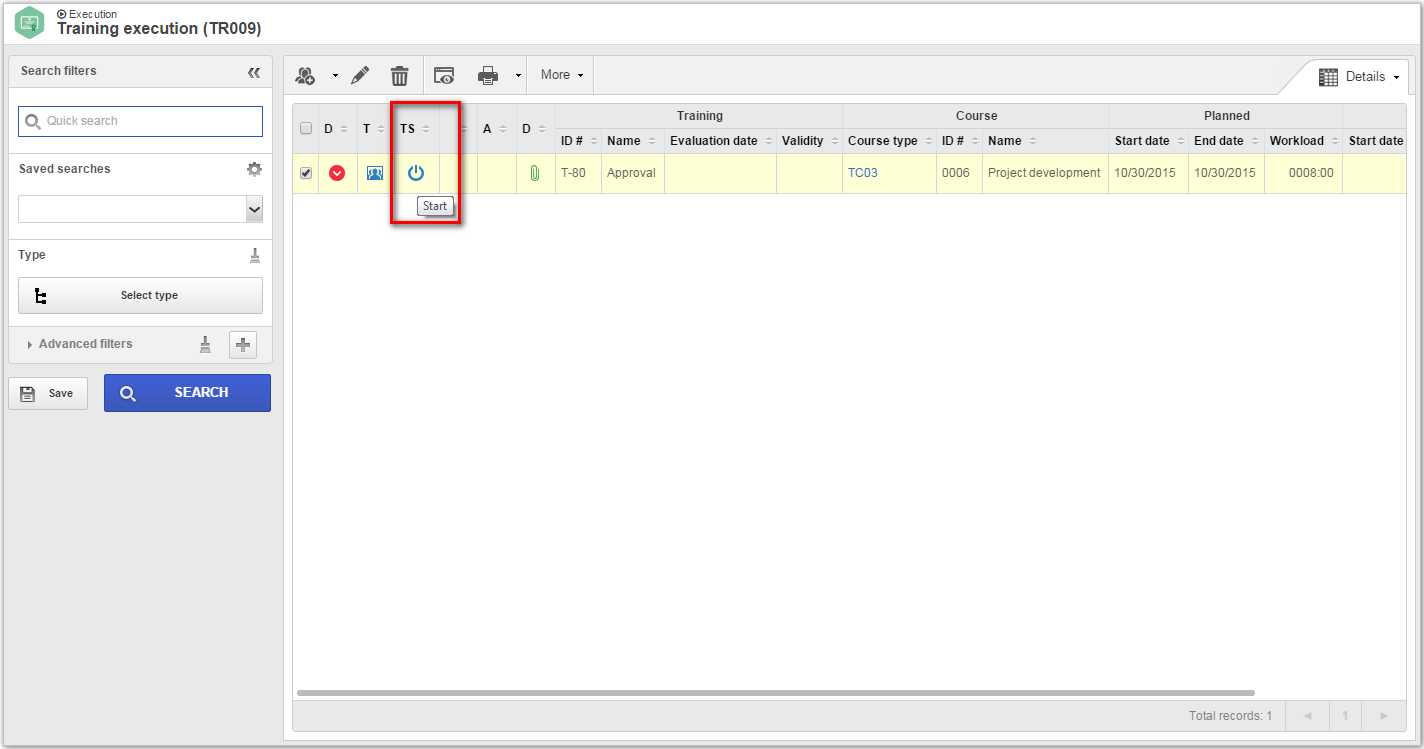Go to the previous page with the left arrow
Viewport: 1424px width, 749px height.
[x=1308, y=716]
